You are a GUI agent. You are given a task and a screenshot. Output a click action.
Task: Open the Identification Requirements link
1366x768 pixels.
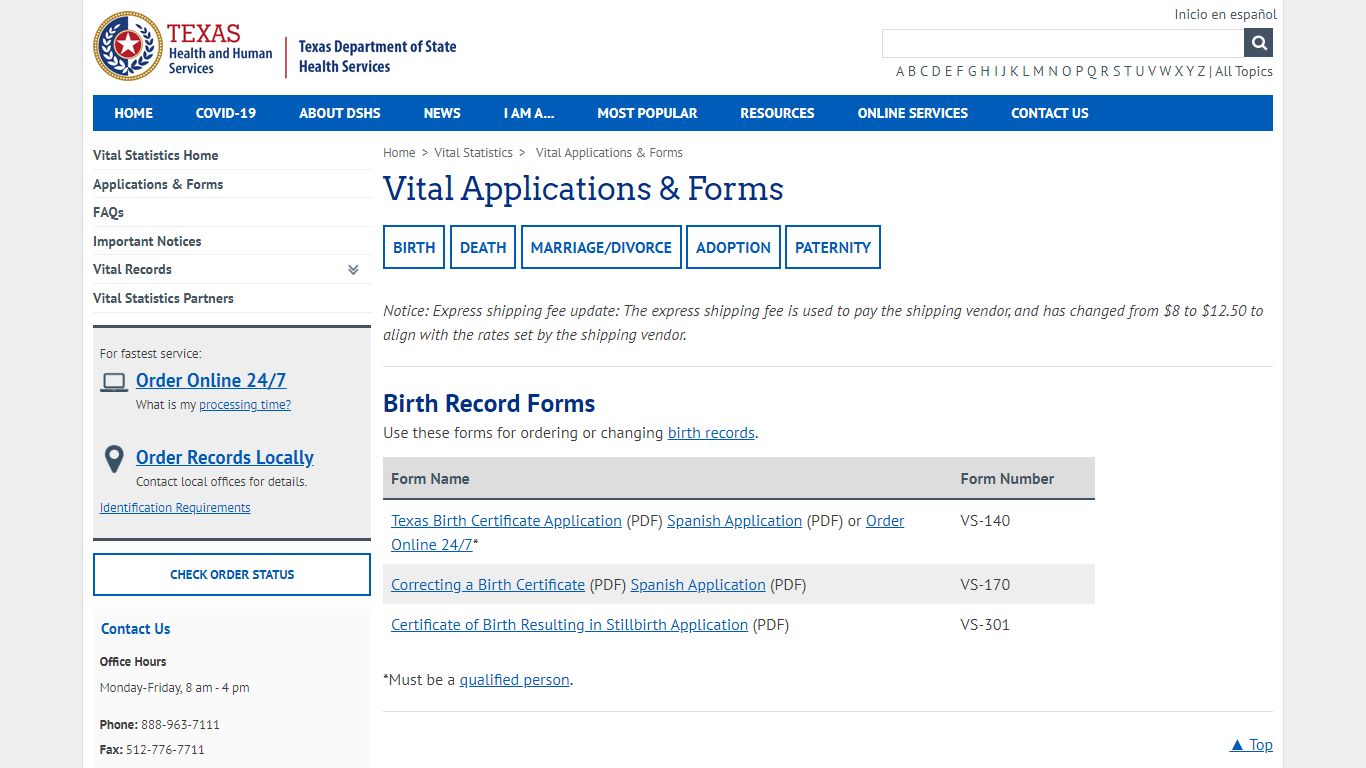click(x=175, y=507)
